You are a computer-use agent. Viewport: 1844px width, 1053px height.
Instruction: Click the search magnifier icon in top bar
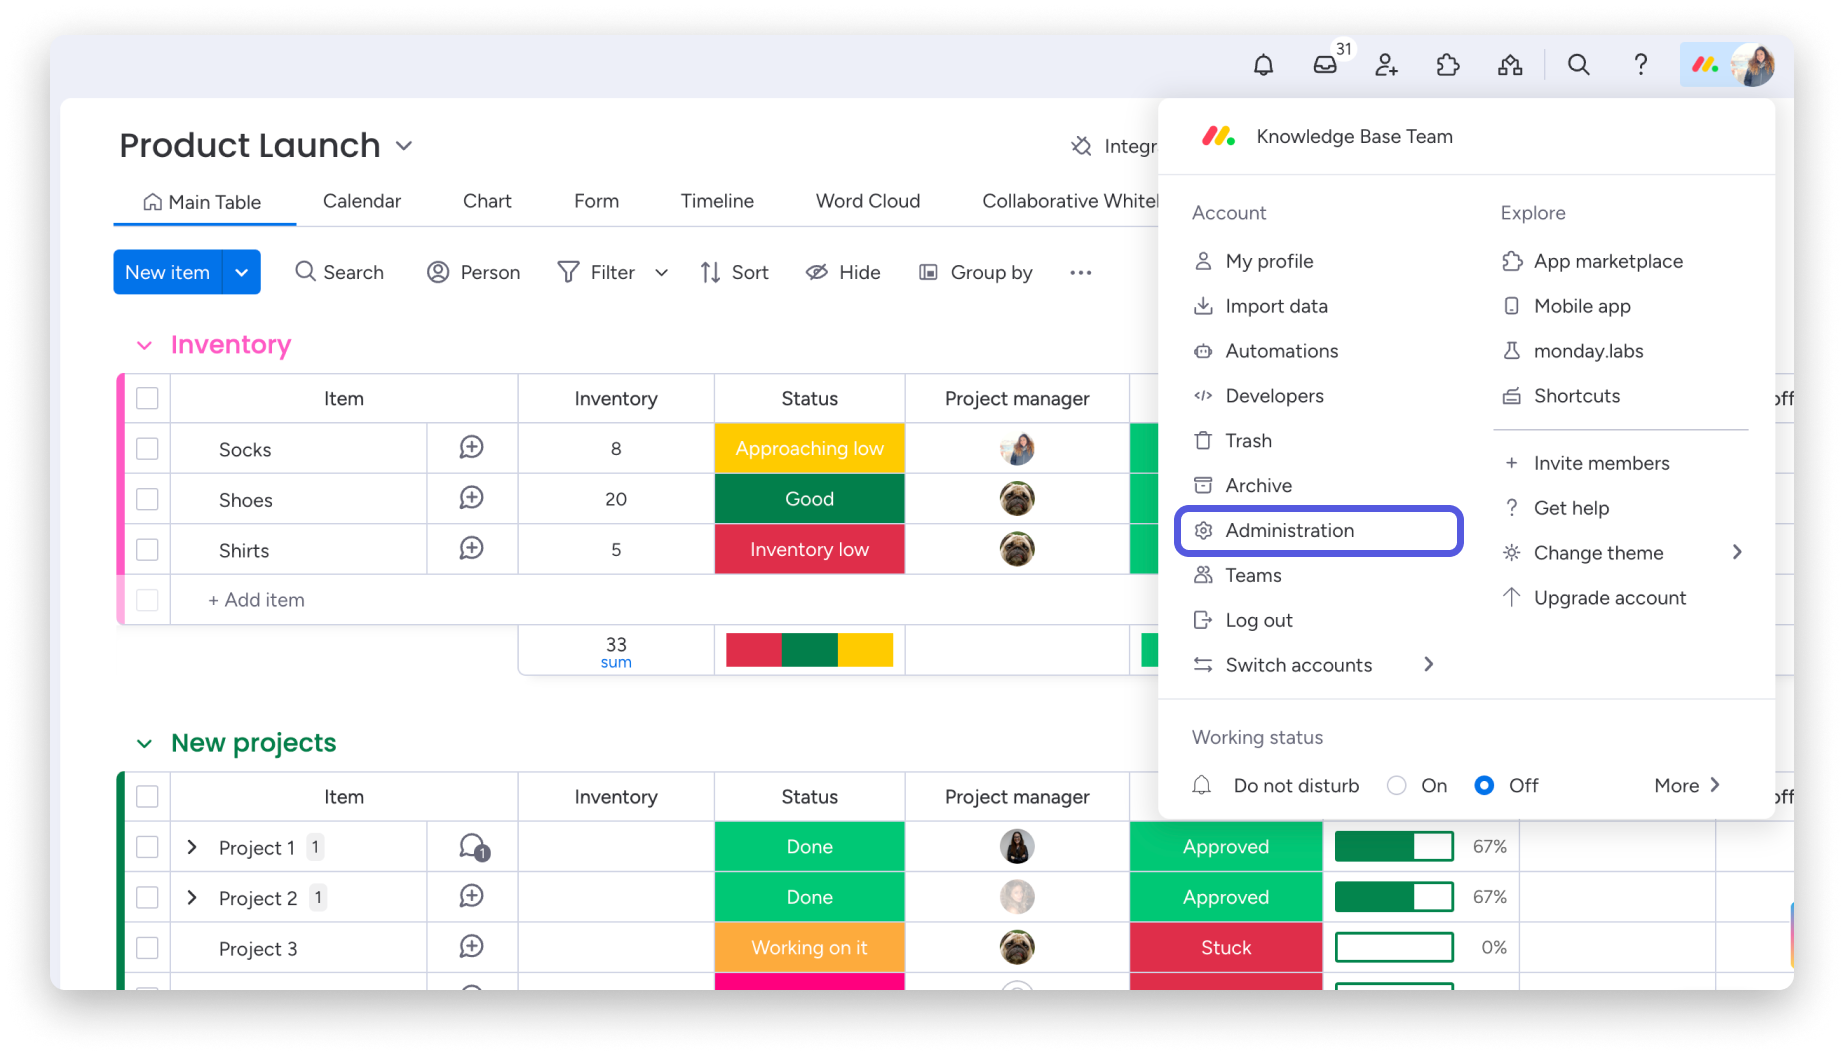pyautogui.click(x=1578, y=65)
